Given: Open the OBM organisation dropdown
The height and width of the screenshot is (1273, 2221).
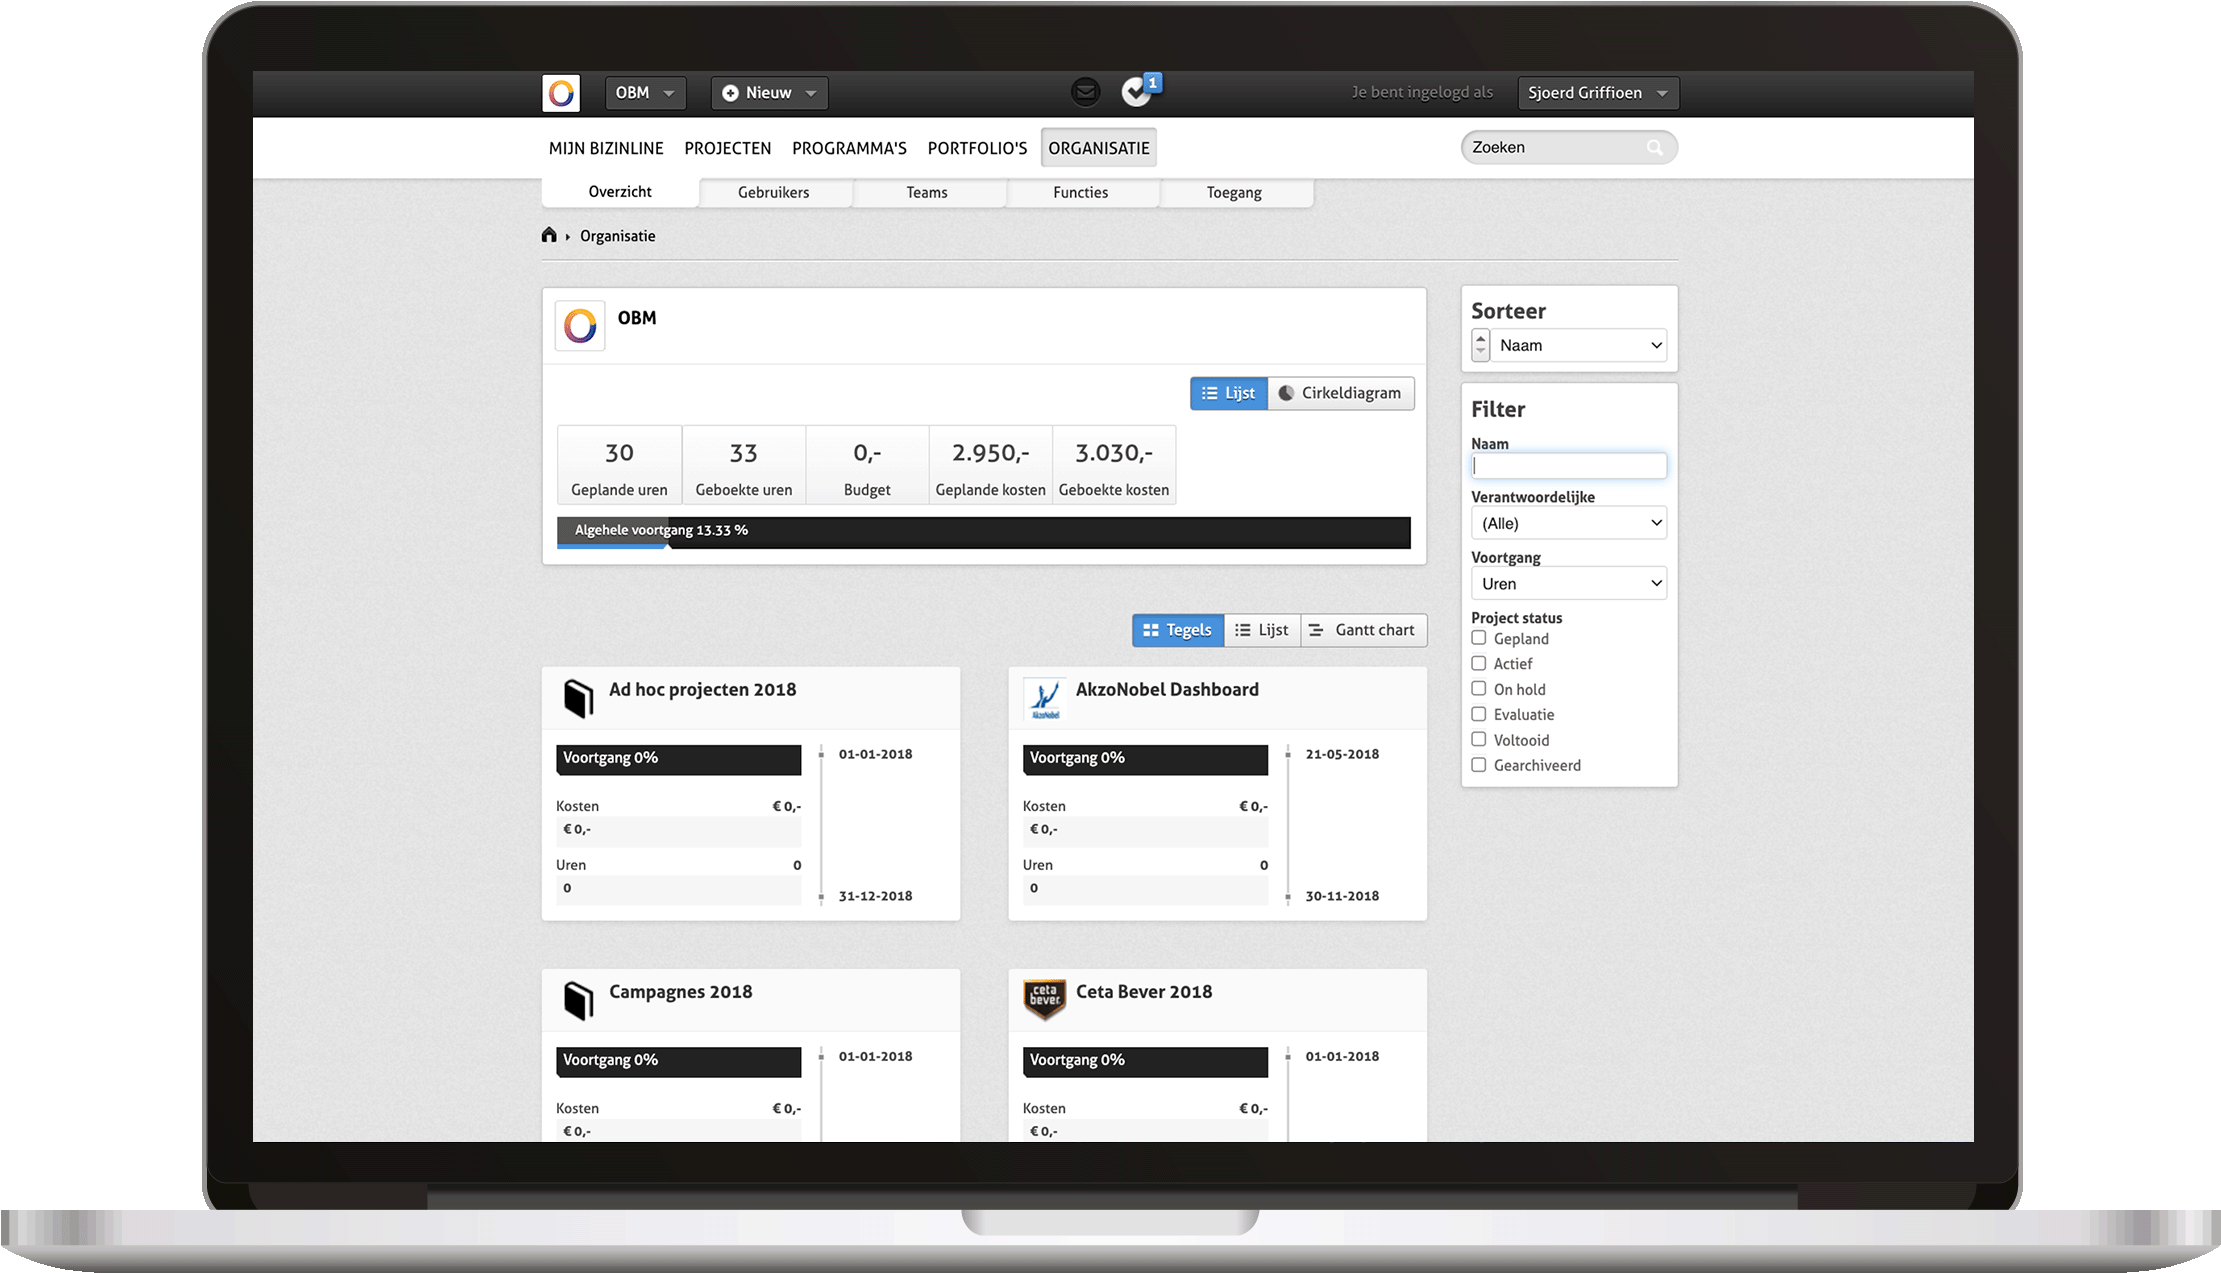Looking at the screenshot, I should [645, 93].
